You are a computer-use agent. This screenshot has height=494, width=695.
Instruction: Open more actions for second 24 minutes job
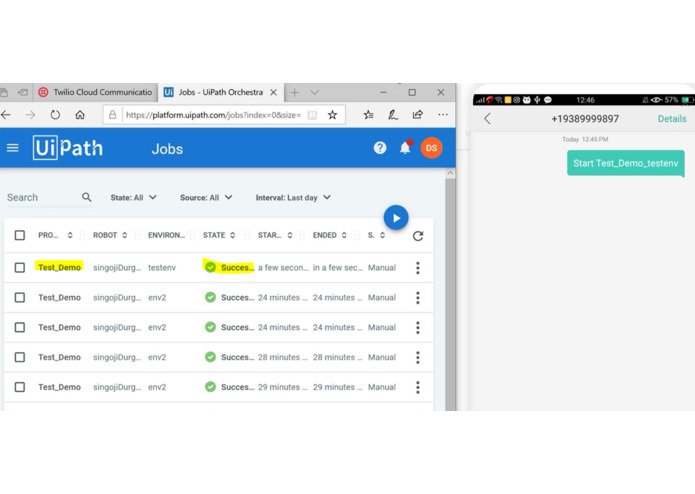[418, 327]
